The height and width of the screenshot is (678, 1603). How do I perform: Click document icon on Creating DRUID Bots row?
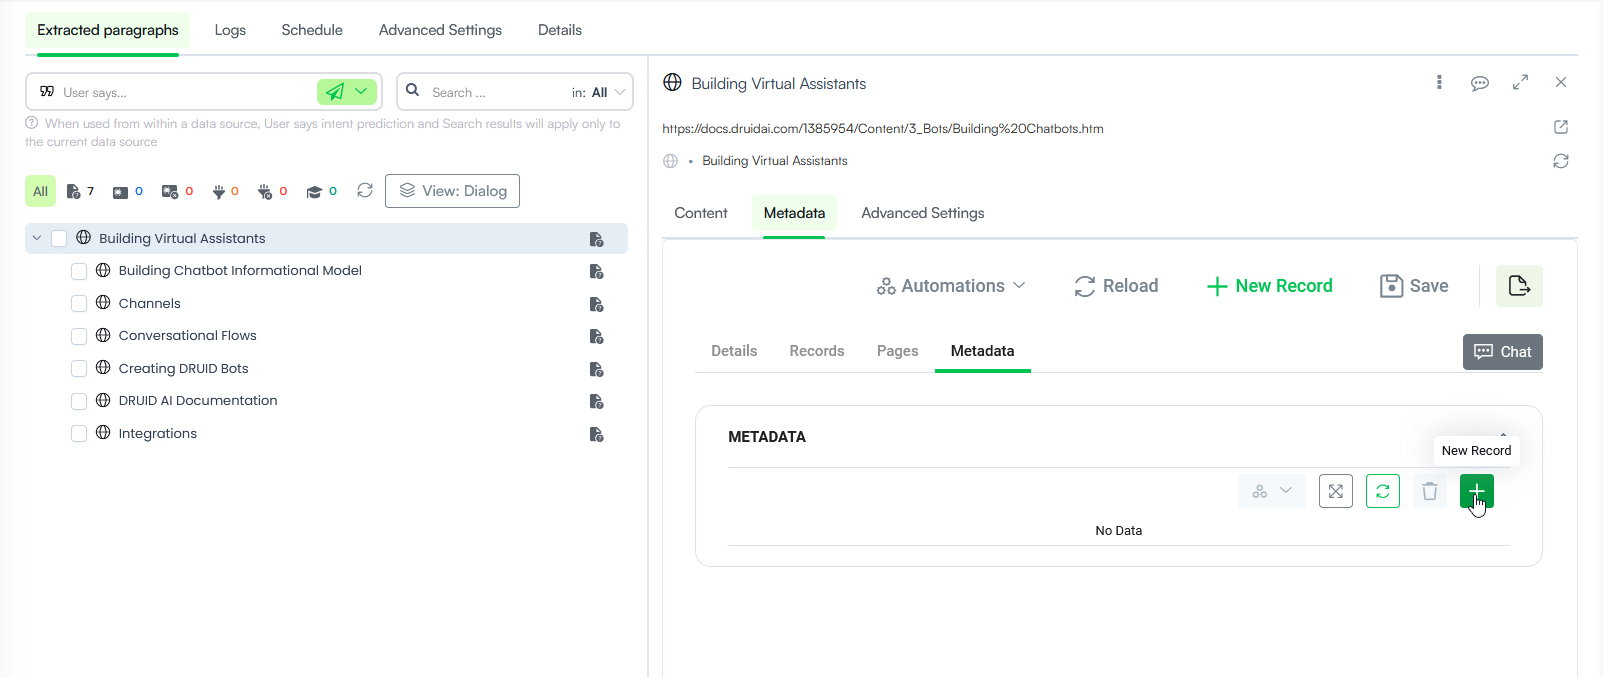click(596, 369)
